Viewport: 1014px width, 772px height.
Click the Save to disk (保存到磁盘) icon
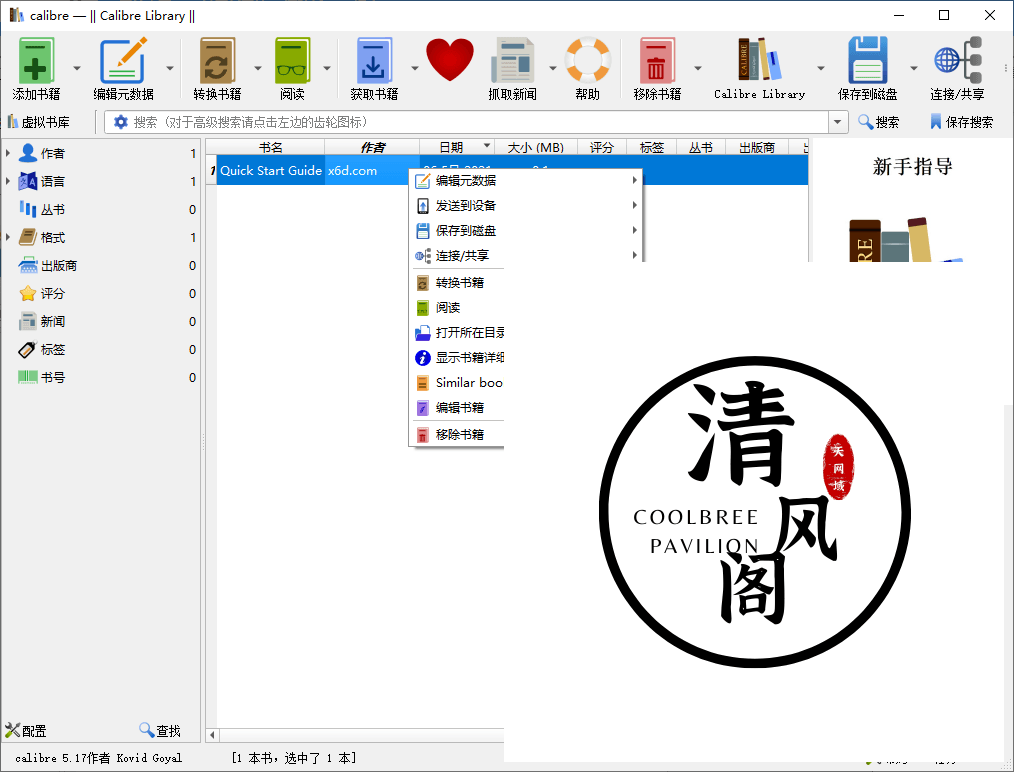coord(867,60)
